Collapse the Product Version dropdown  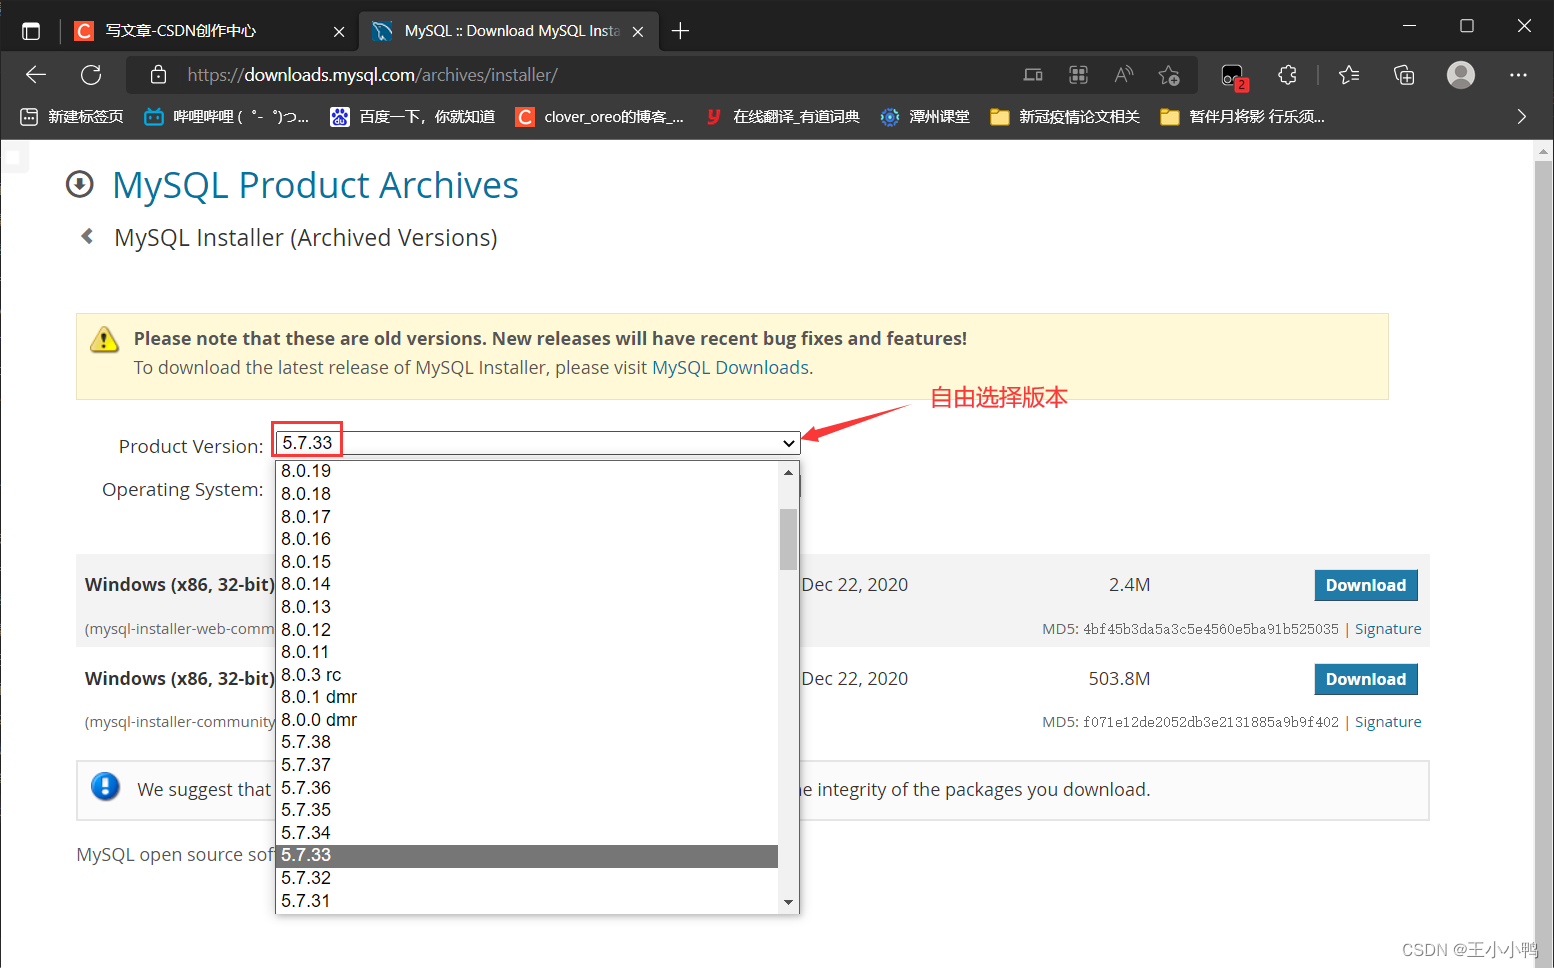pyautogui.click(x=537, y=442)
